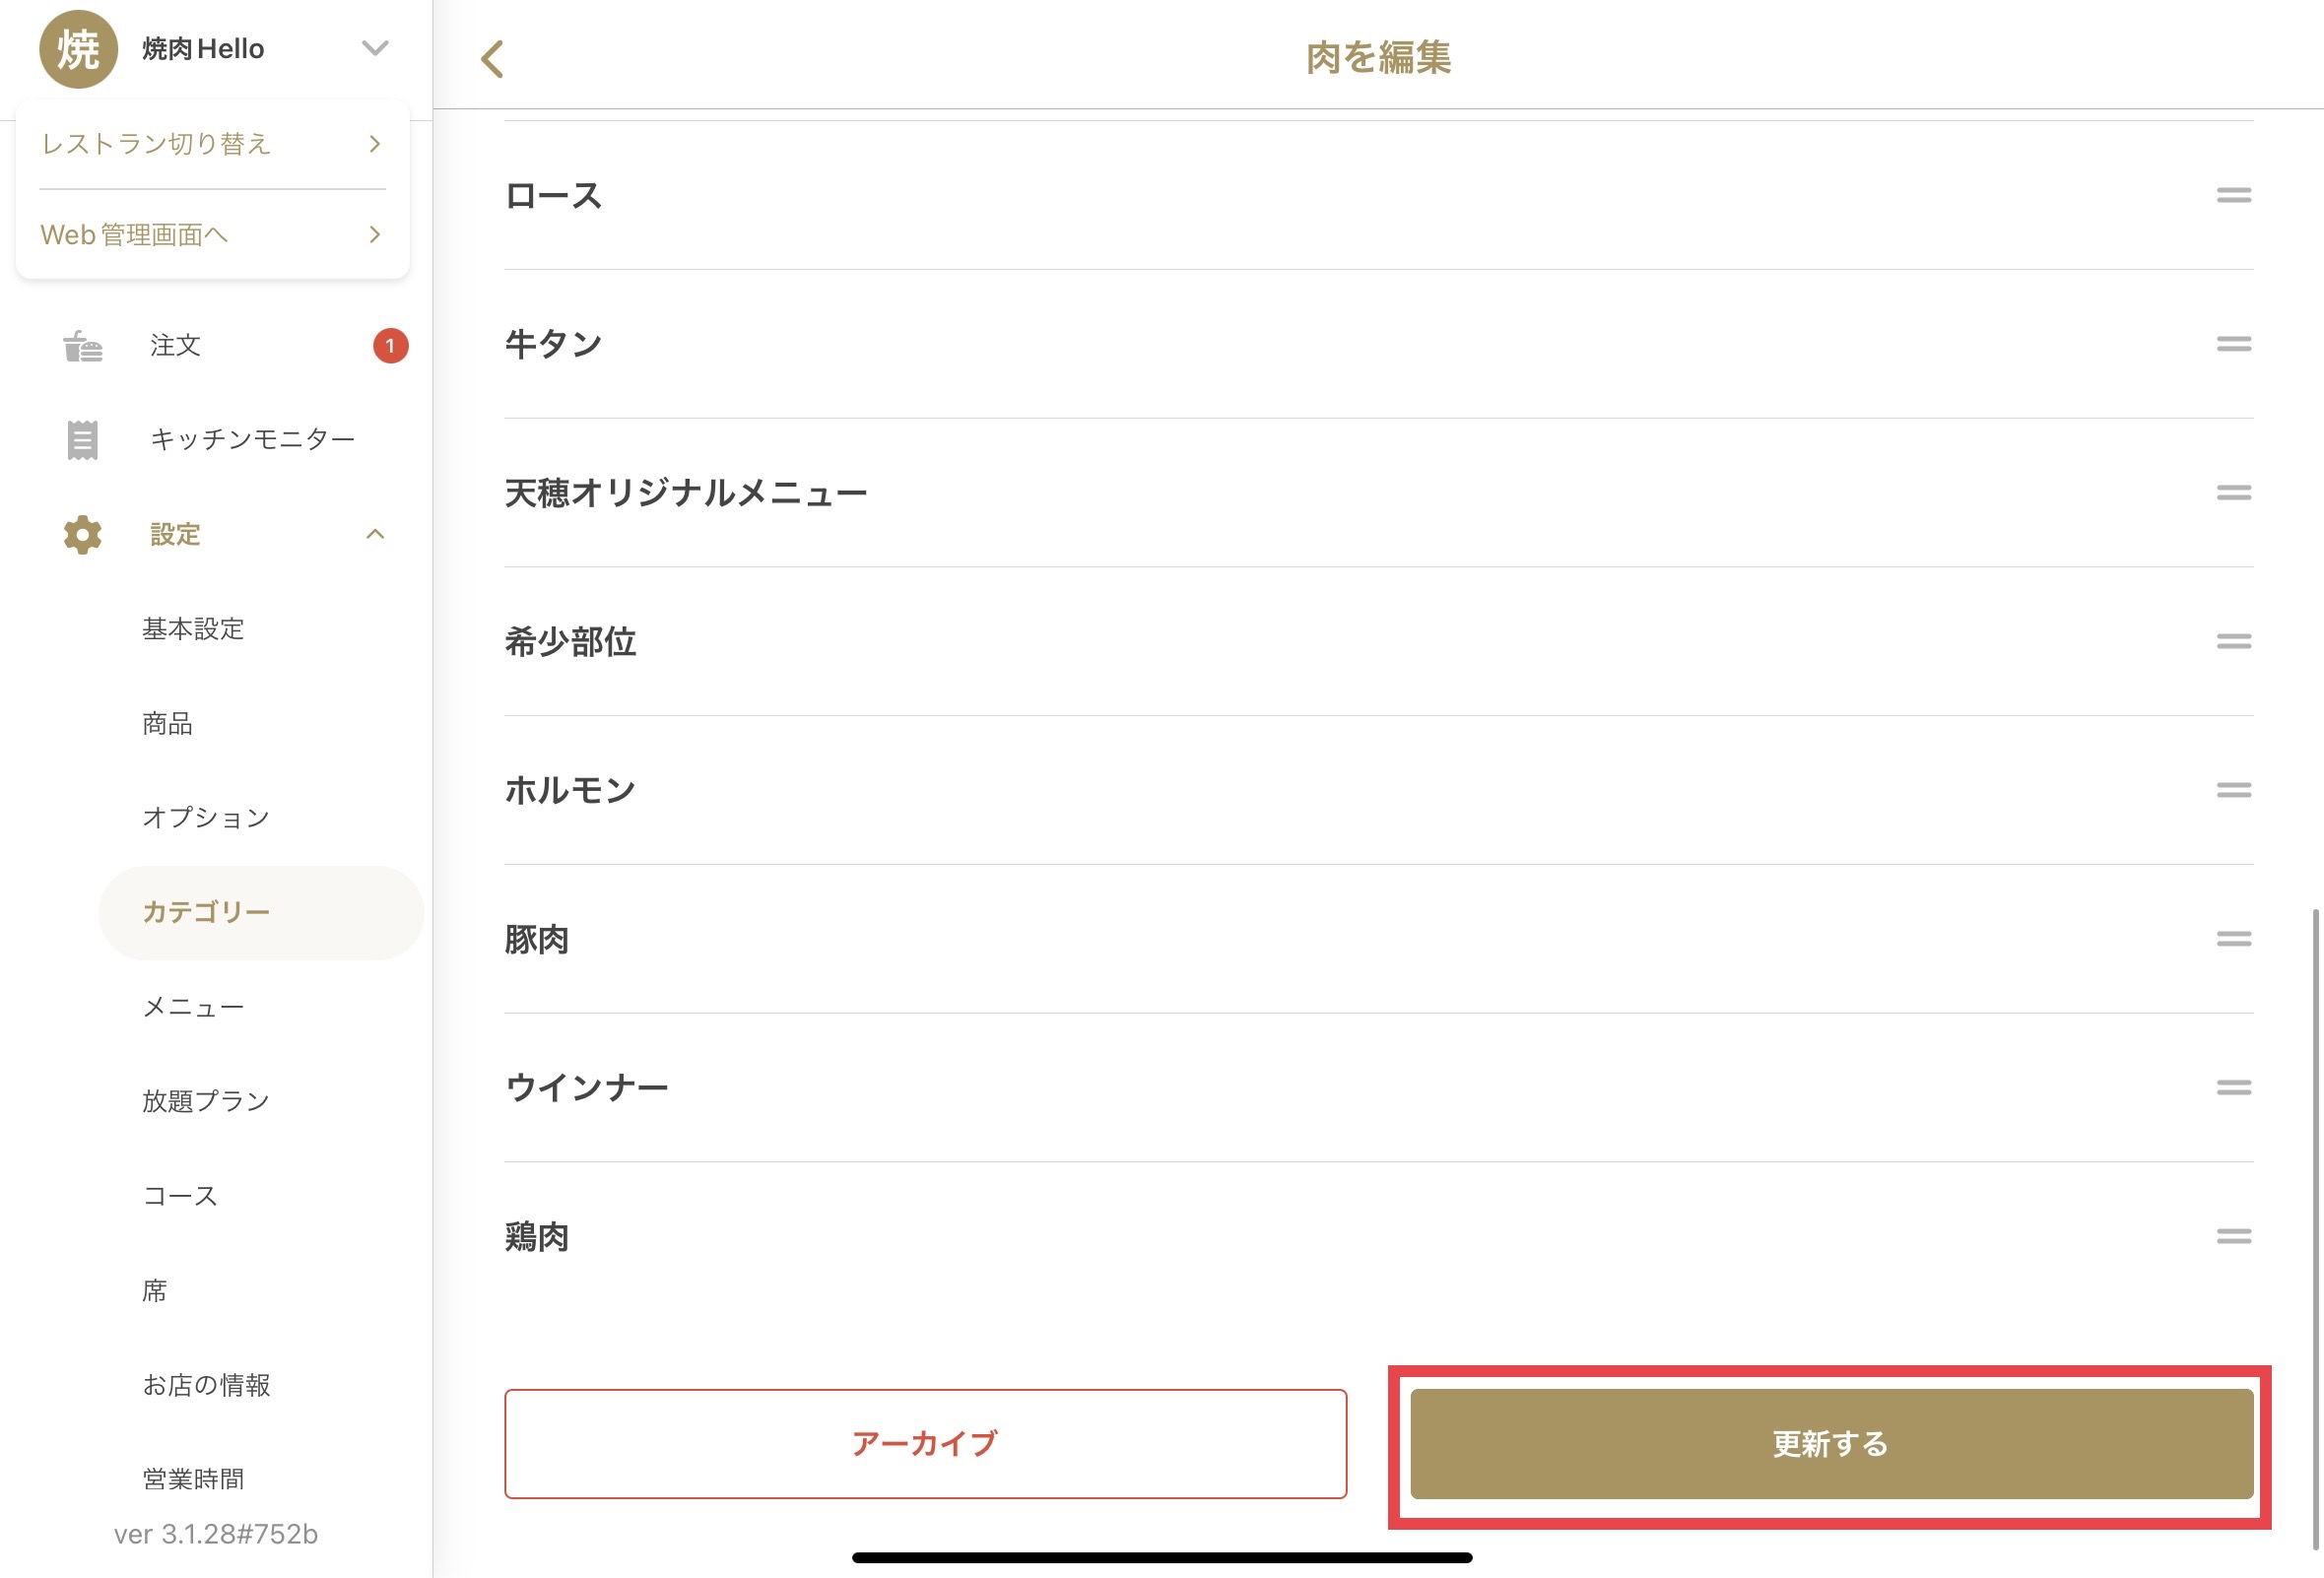Click the 注文 order basket icon

[x=82, y=346]
